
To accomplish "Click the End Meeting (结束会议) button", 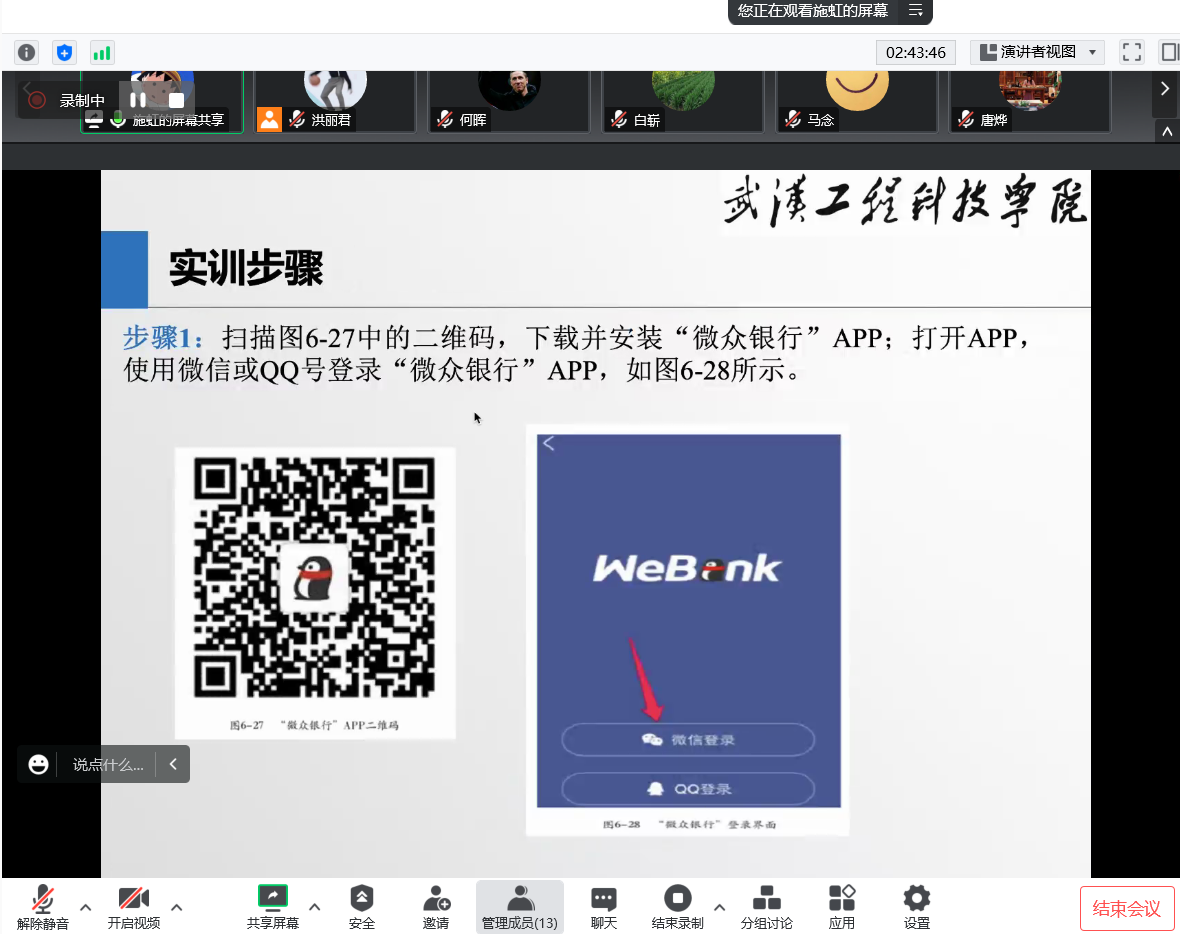I will pyautogui.click(x=1126, y=908).
